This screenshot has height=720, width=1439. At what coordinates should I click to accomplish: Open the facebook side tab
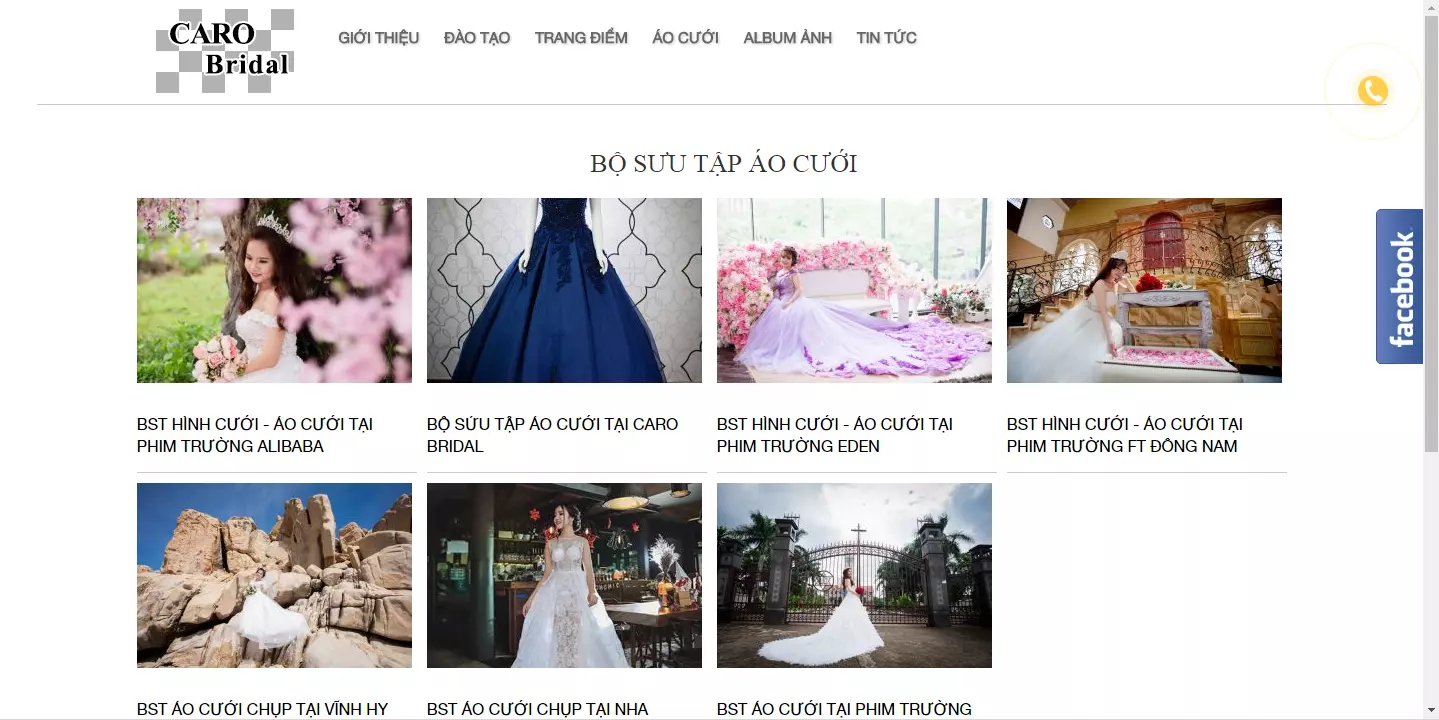(x=1399, y=286)
